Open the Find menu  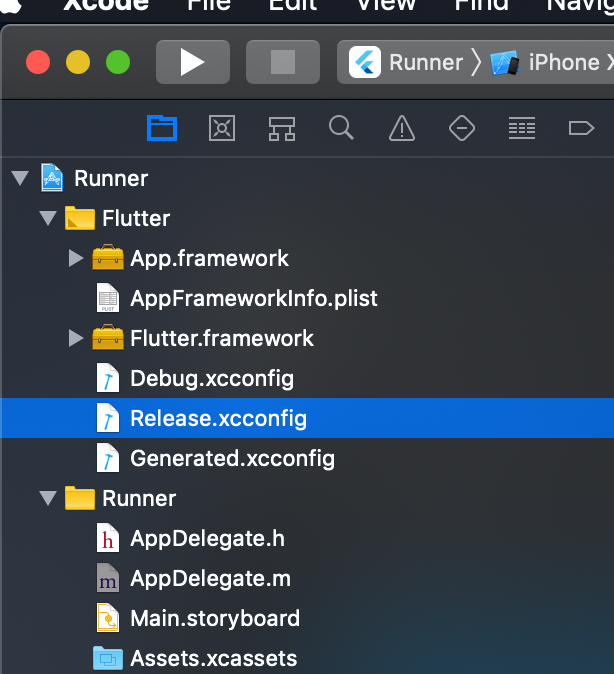click(x=481, y=5)
